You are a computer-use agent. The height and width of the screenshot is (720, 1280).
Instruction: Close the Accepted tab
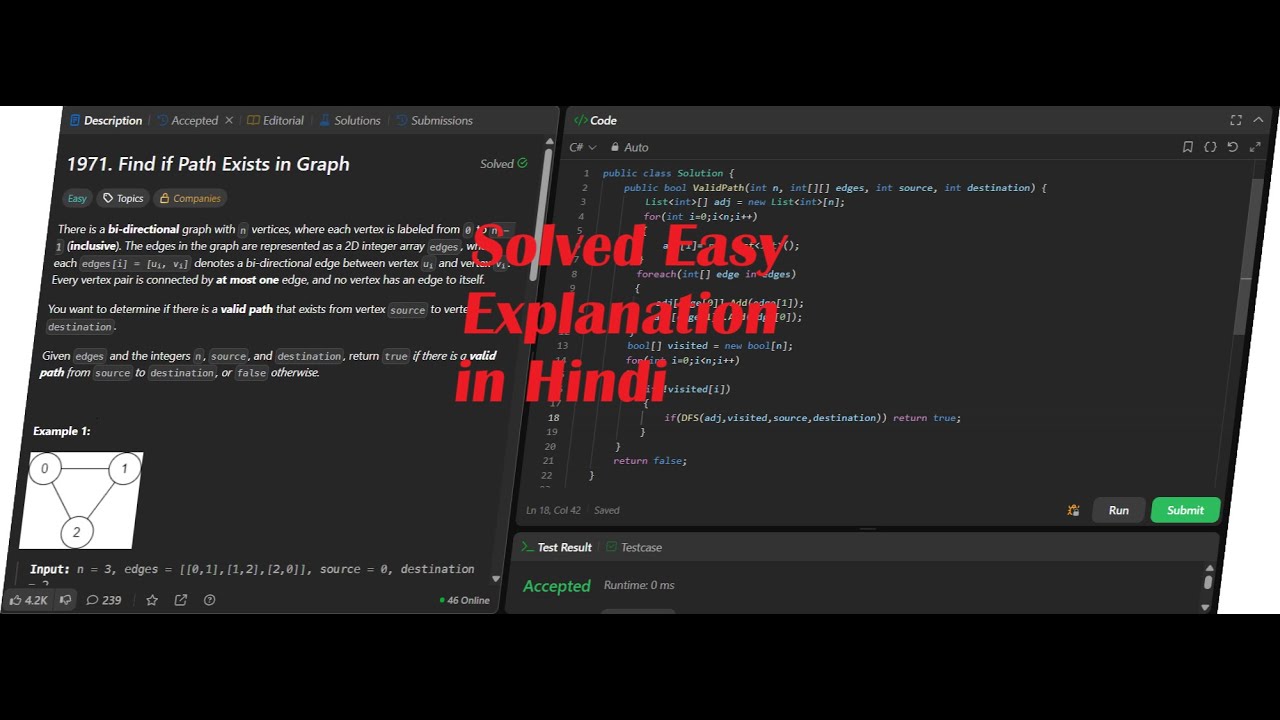pos(228,120)
